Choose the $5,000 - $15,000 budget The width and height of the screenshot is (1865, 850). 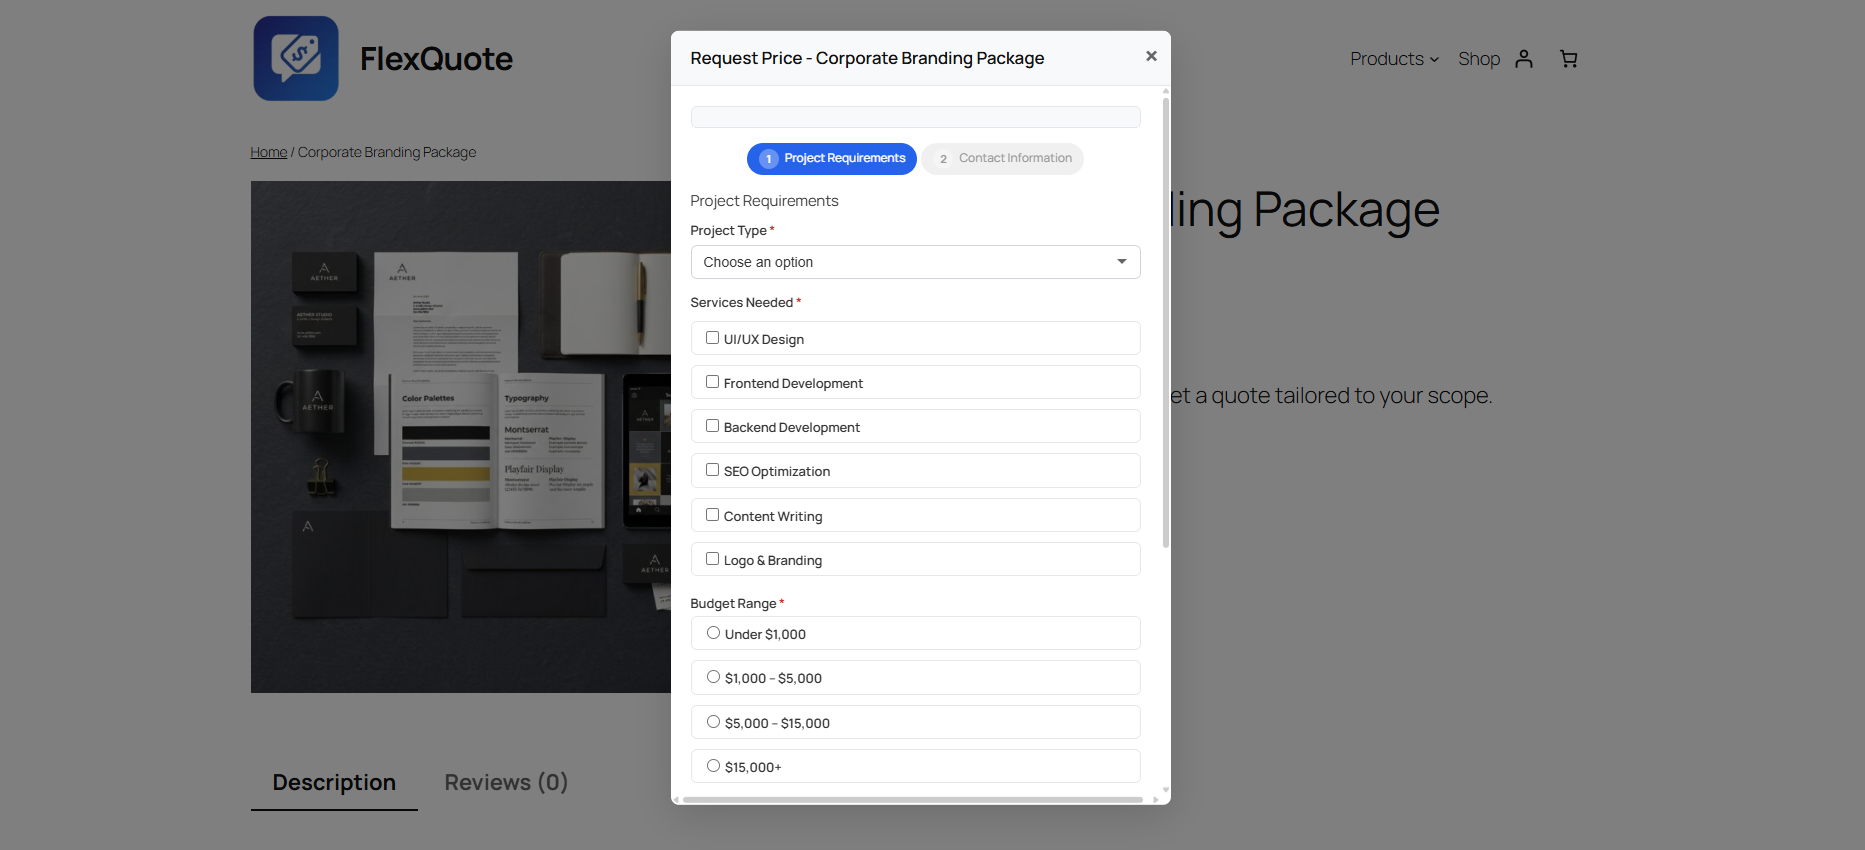coord(714,722)
